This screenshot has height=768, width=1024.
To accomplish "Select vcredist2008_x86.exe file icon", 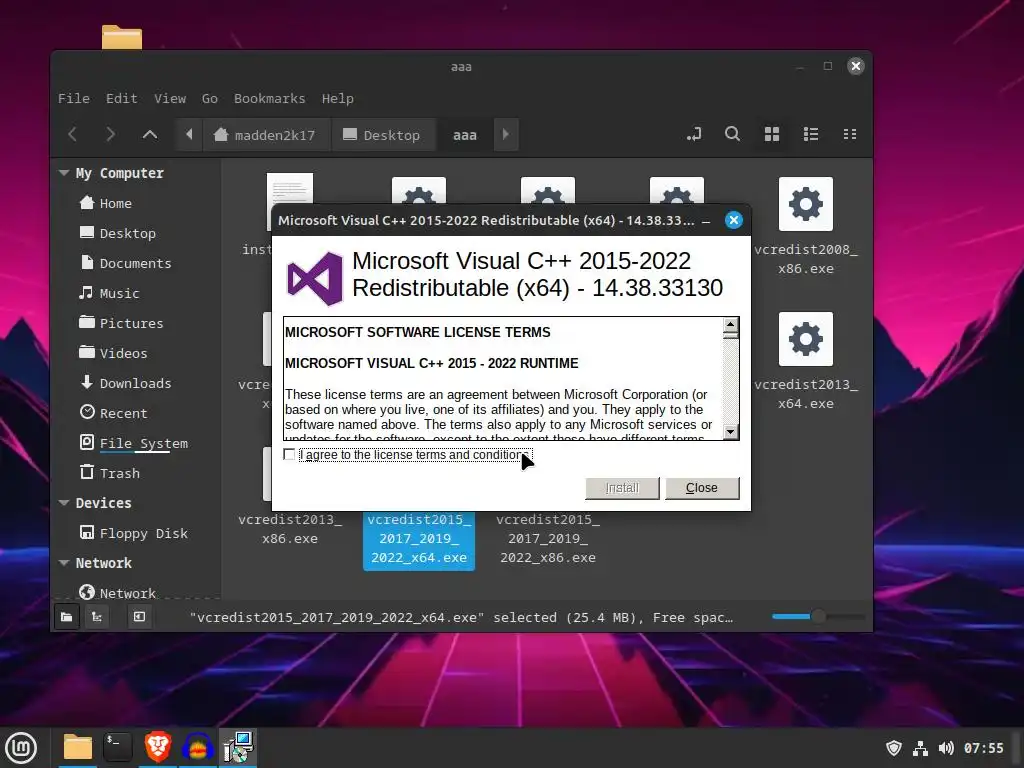I will click(806, 204).
